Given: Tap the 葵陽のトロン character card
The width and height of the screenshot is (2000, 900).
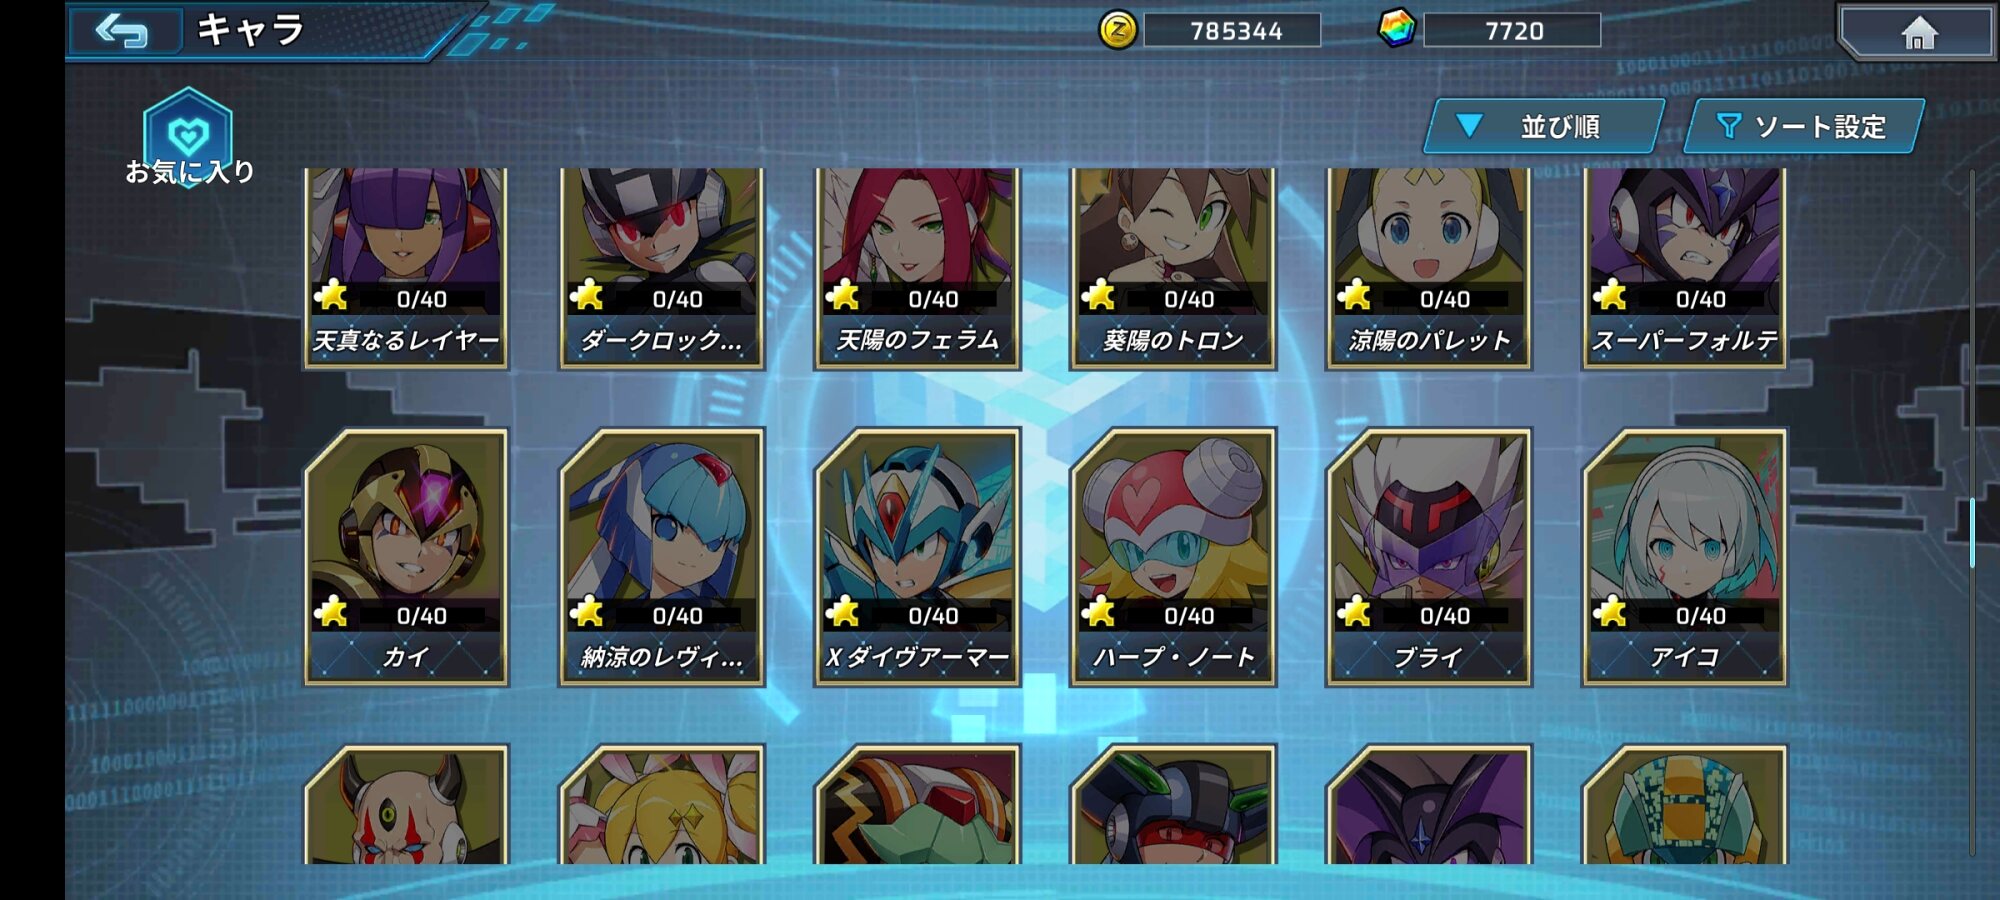Looking at the screenshot, I should point(1173,268).
